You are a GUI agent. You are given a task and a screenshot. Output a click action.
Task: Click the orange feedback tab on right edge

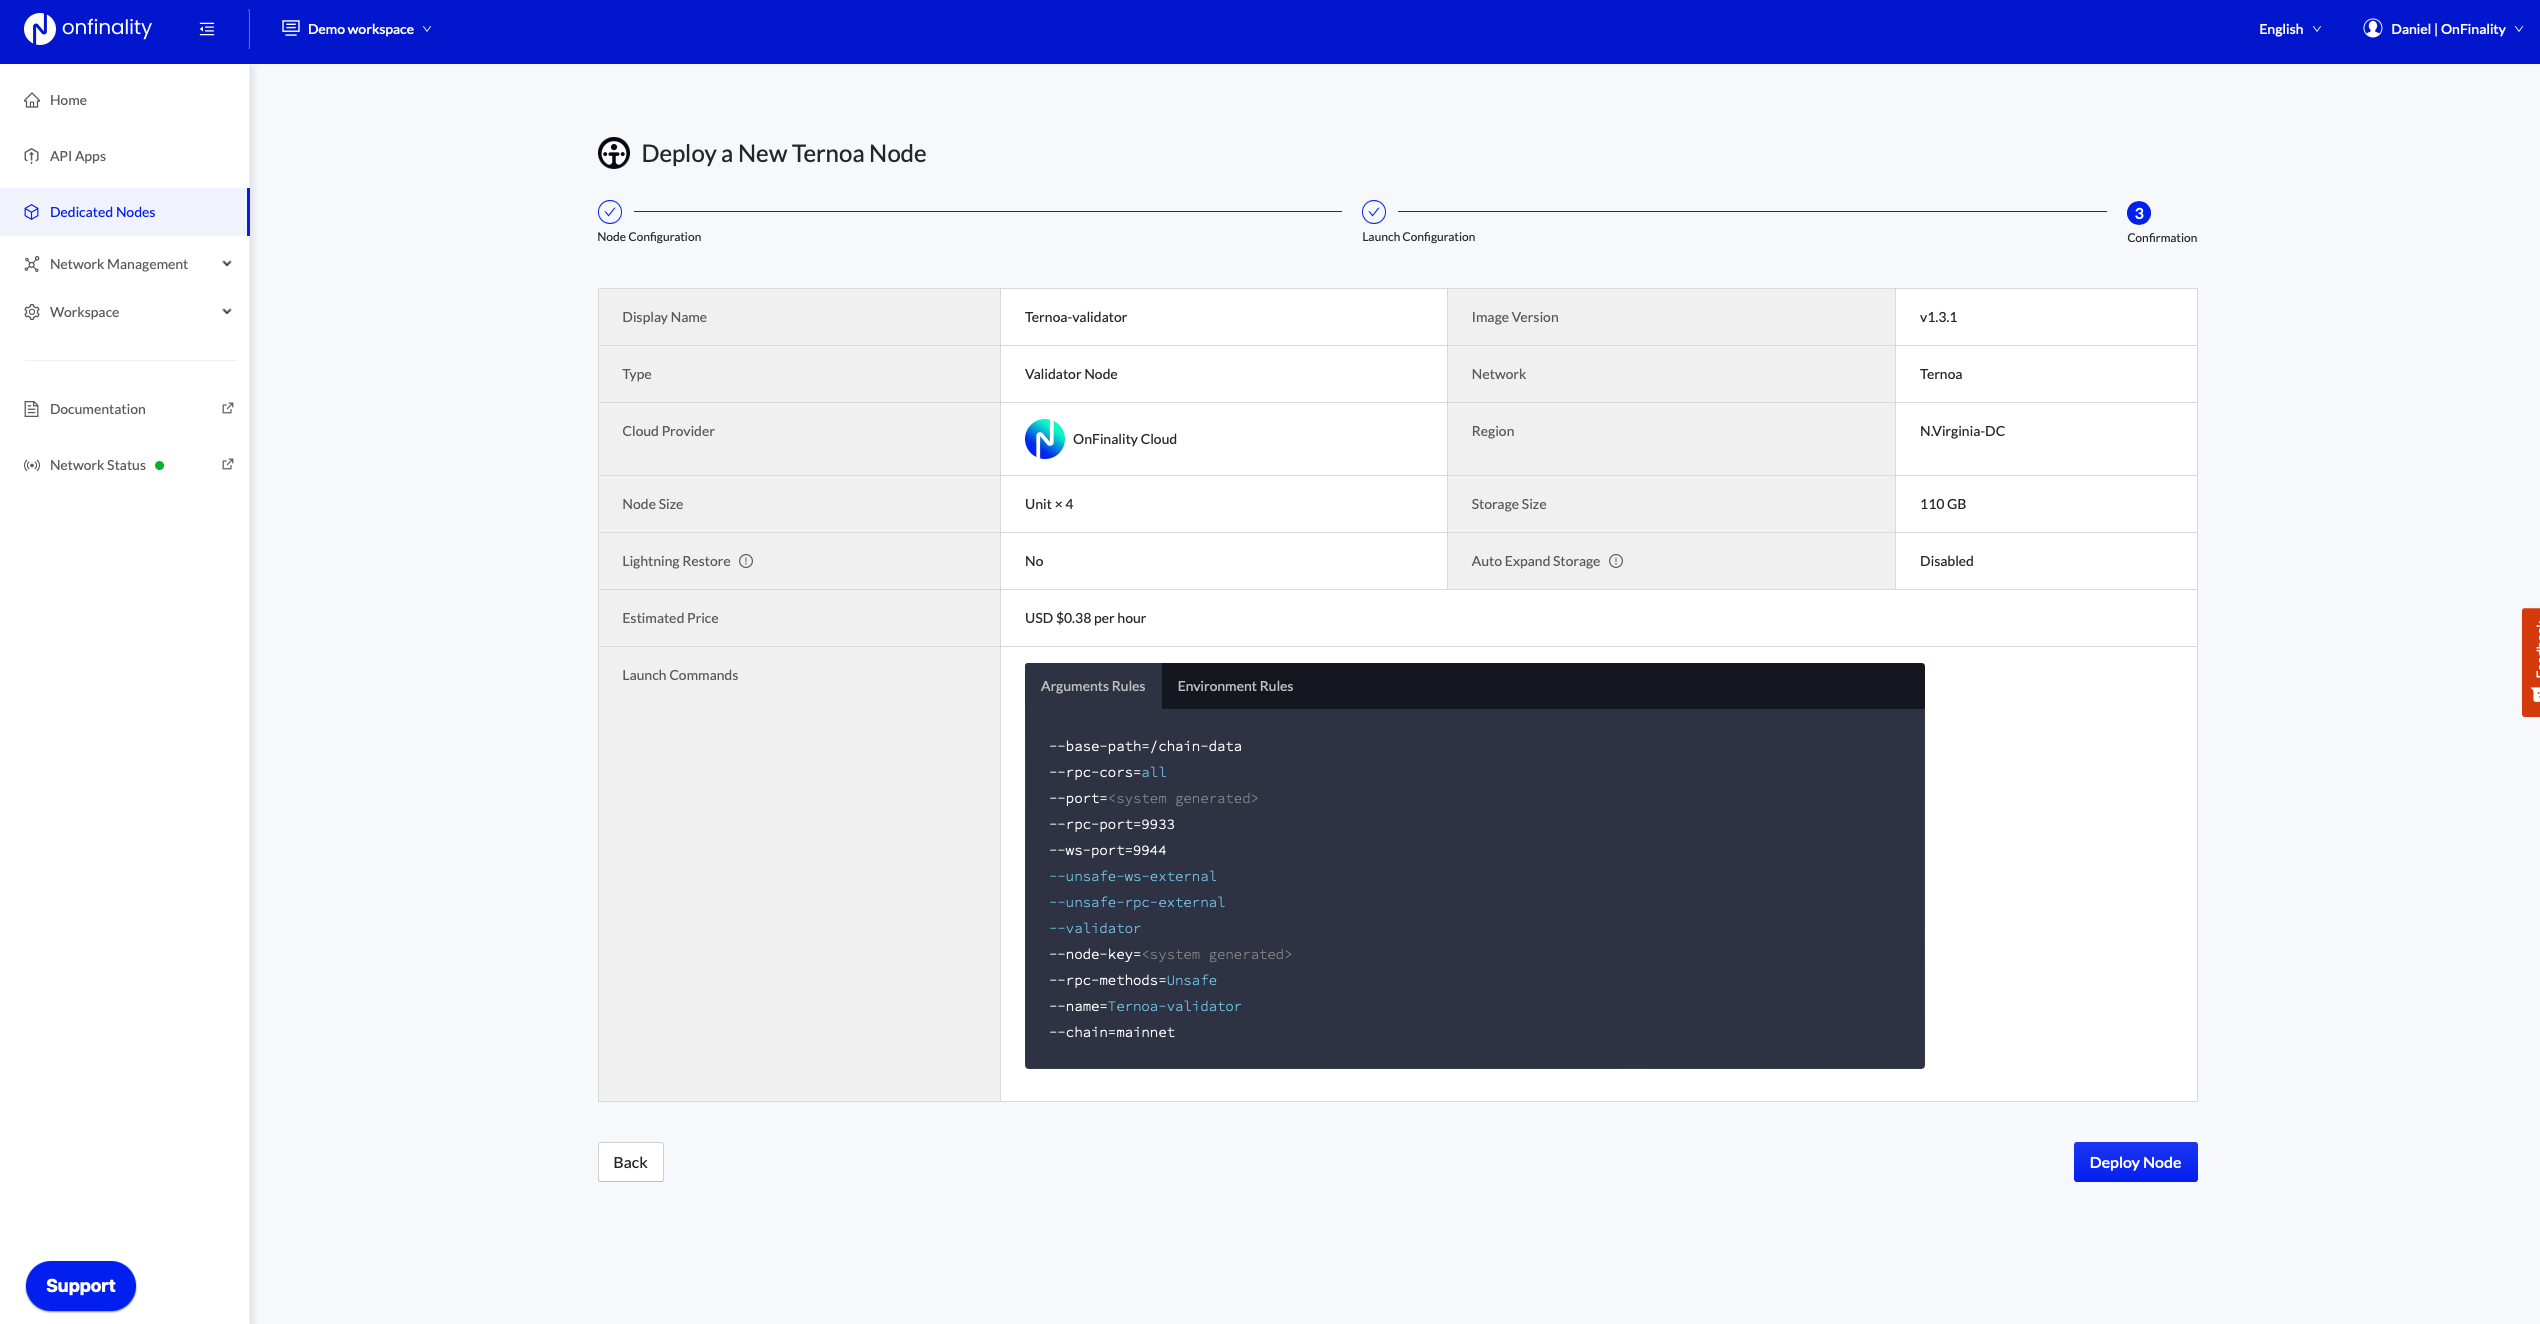click(x=2531, y=662)
